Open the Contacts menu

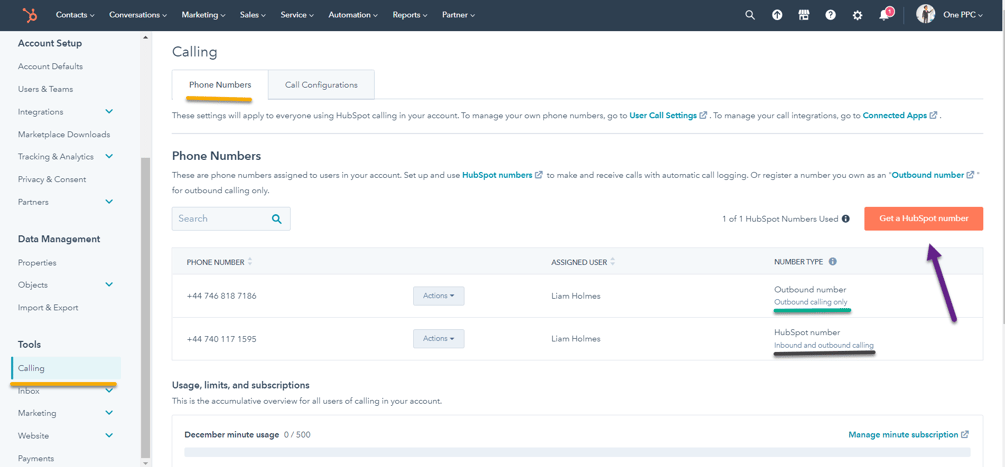pos(75,15)
